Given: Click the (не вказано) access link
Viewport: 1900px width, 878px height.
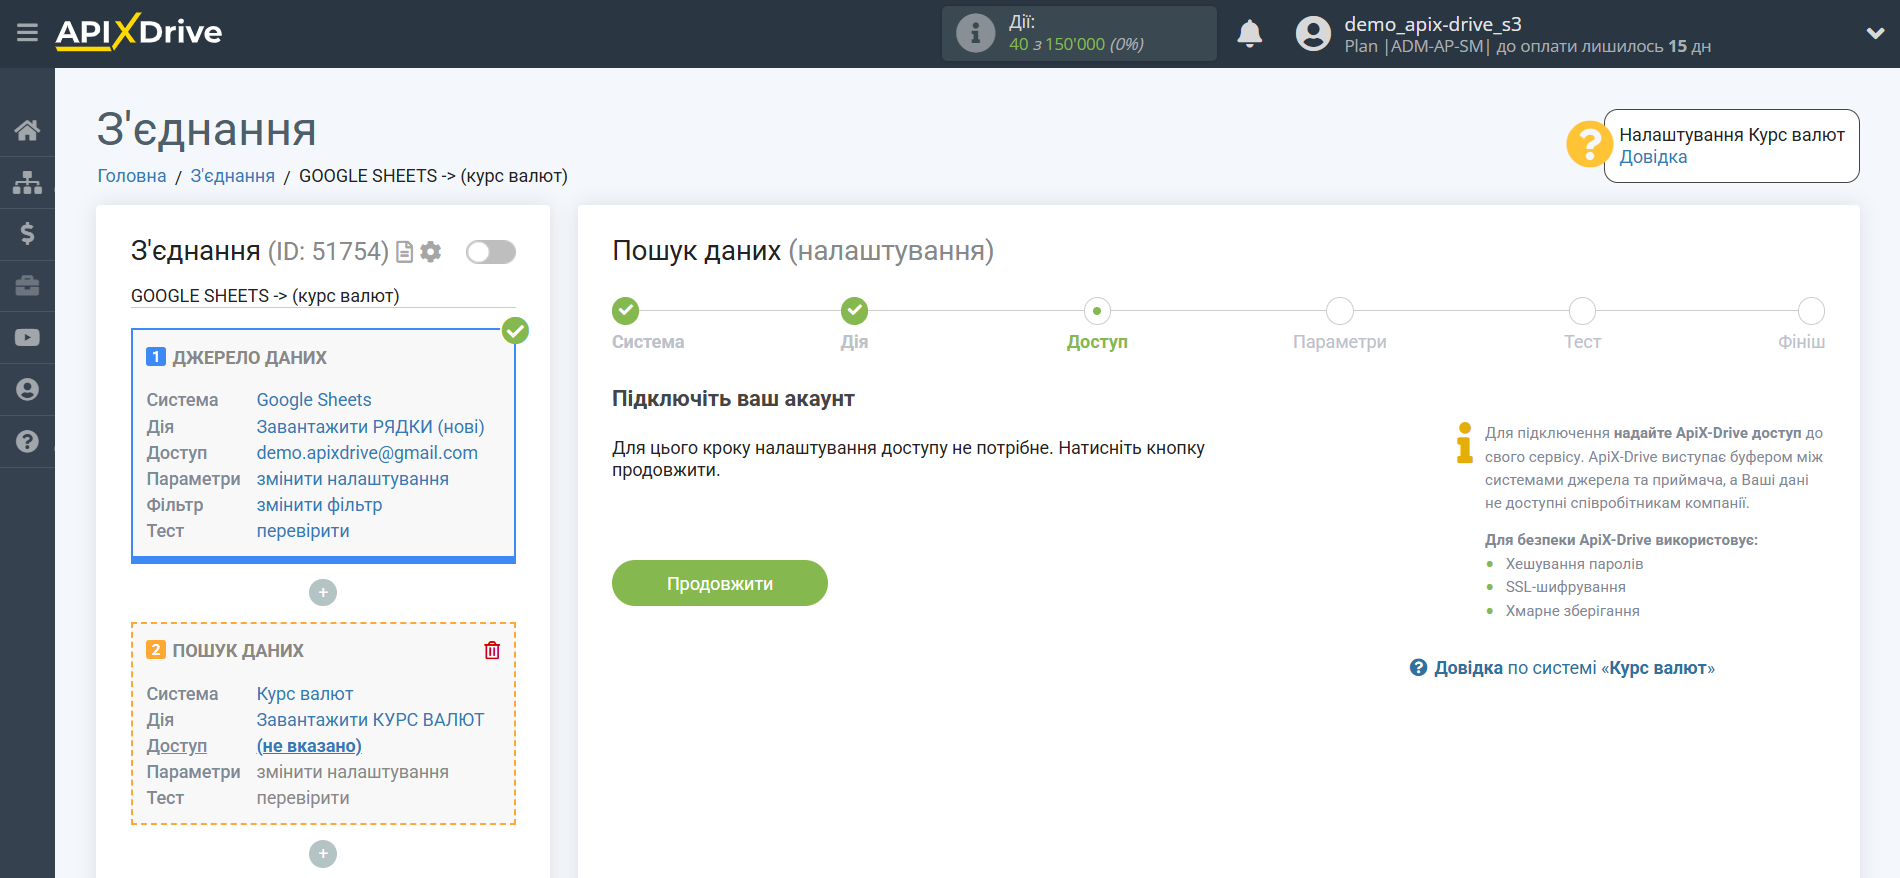Looking at the screenshot, I should pos(309,746).
